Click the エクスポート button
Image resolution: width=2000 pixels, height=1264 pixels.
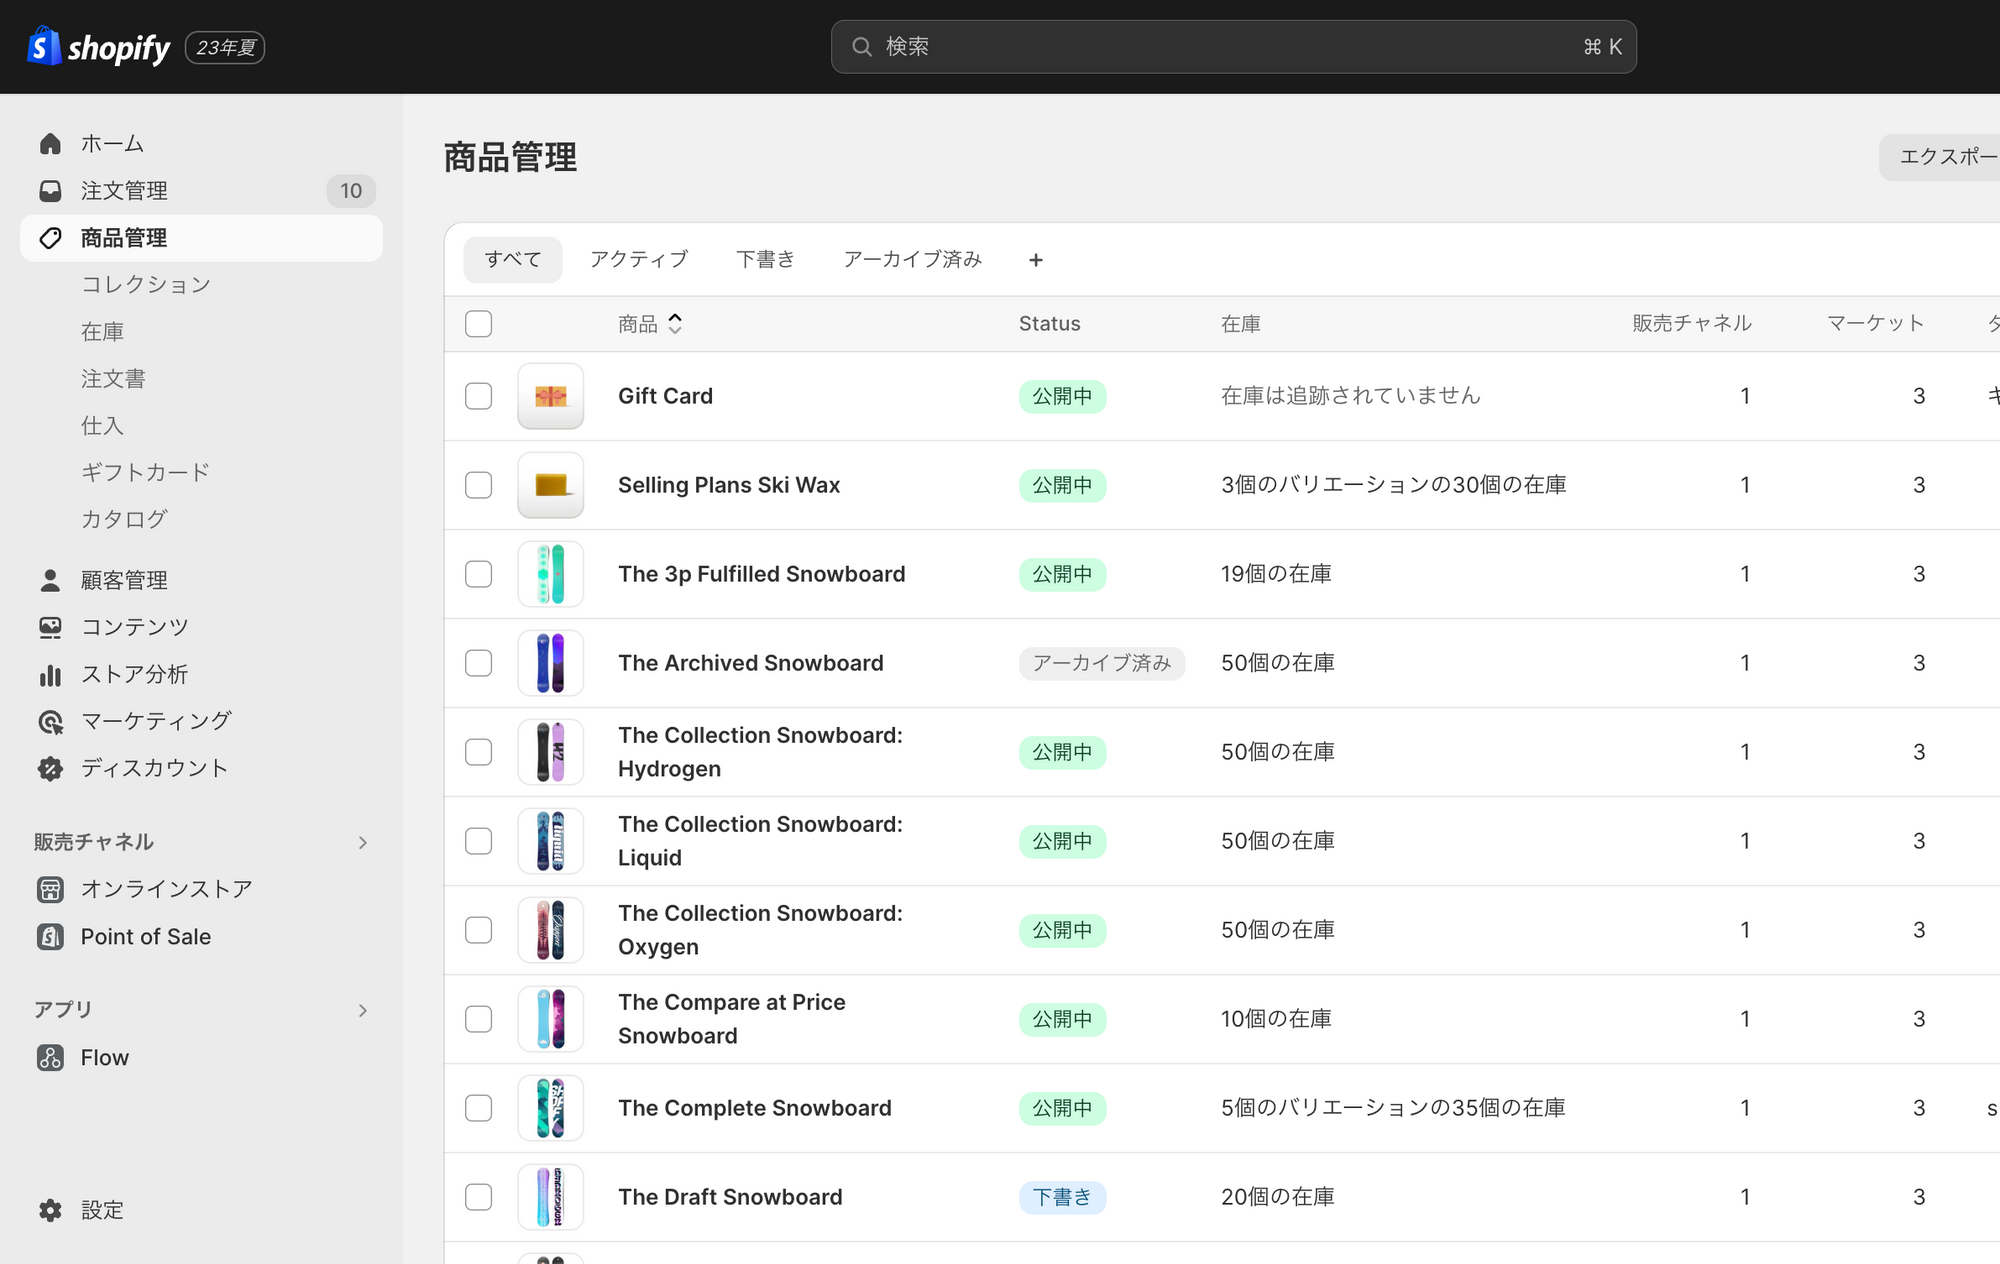1940,157
